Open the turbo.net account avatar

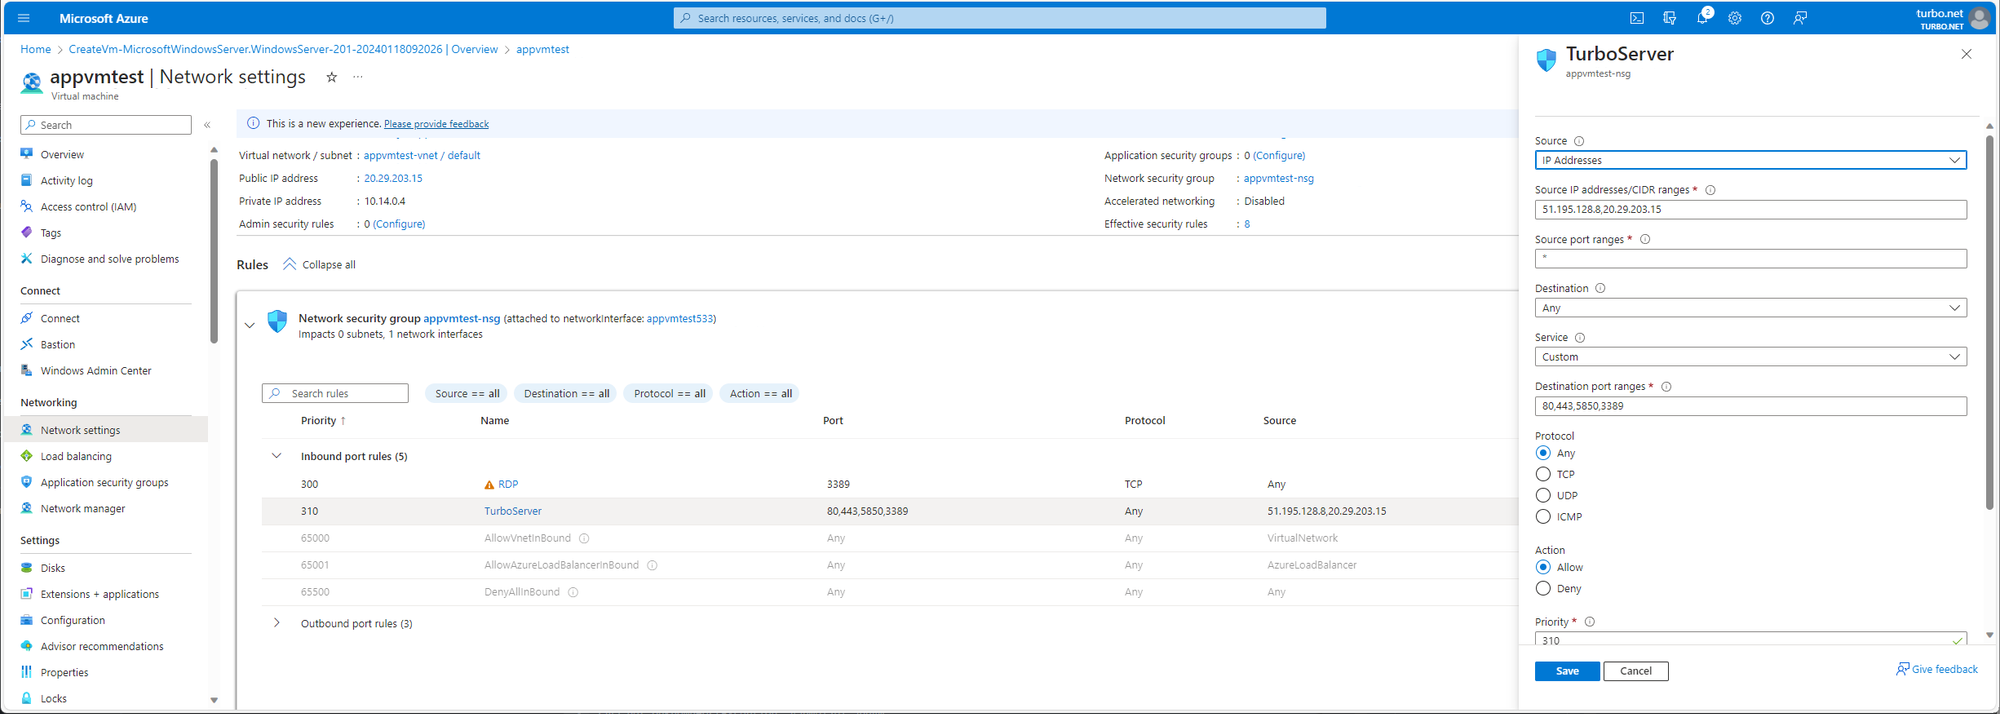[x=1979, y=18]
